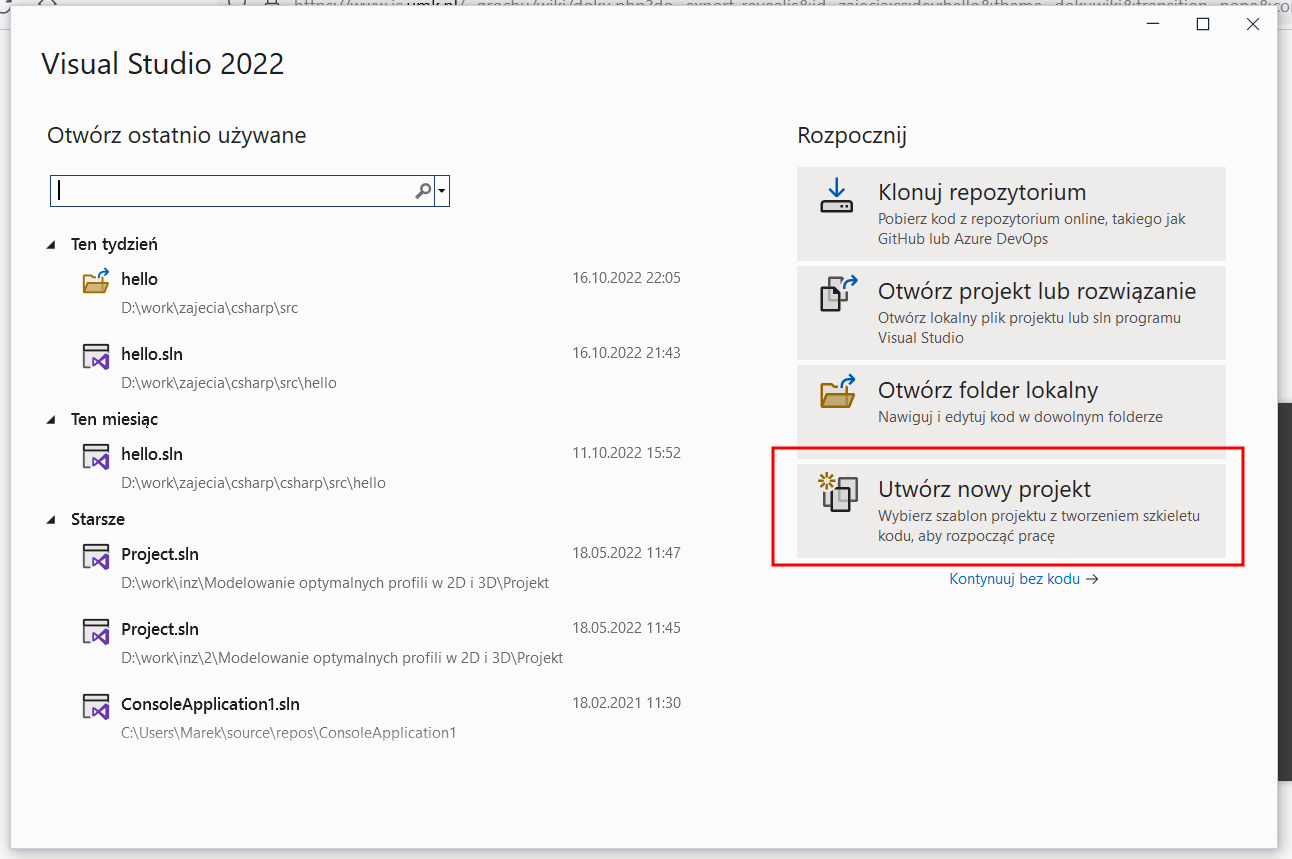The width and height of the screenshot is (1292, 859).
Task: Focus the recent projects search field
Action: click(235, 191)
